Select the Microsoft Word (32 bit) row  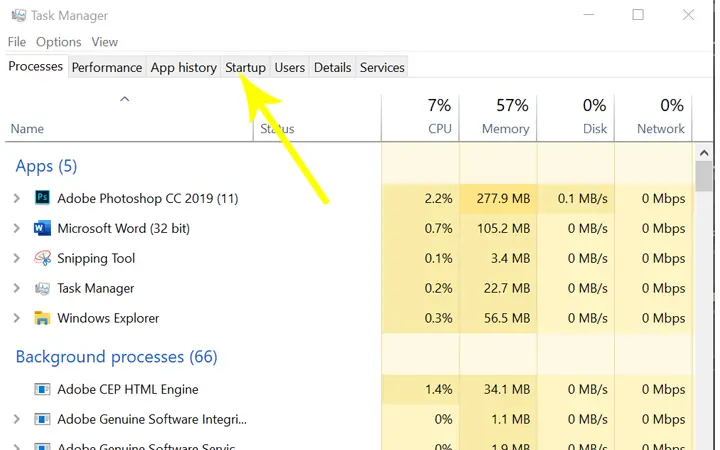tap(349, 228)
